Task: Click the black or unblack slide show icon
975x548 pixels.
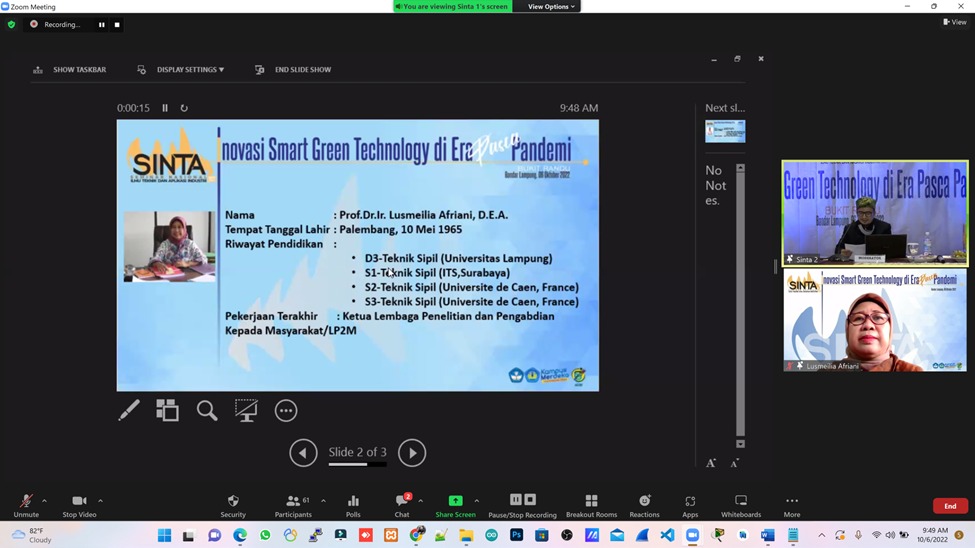Action: tap(246, 411)
